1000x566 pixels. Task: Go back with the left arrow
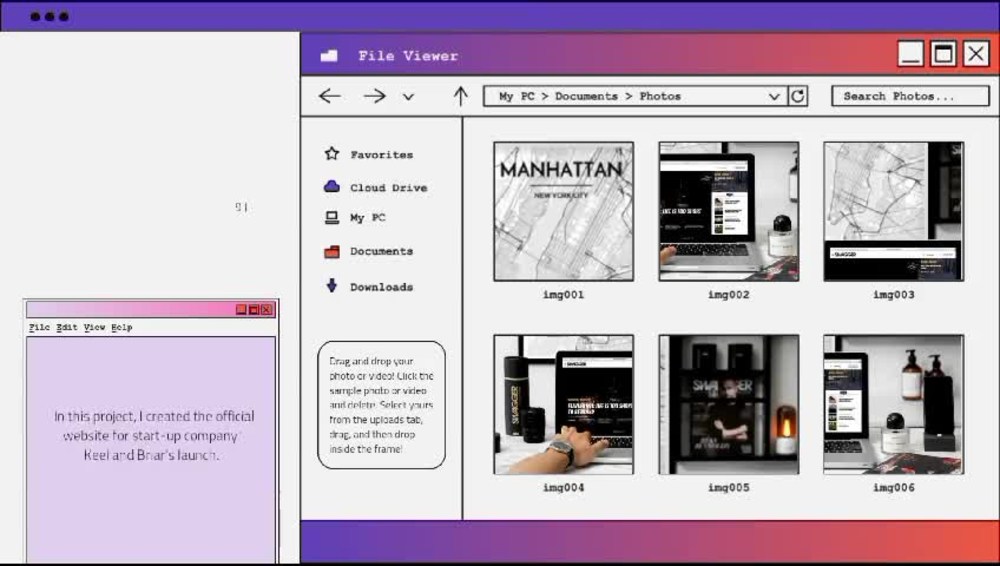[x=330, y=96]
